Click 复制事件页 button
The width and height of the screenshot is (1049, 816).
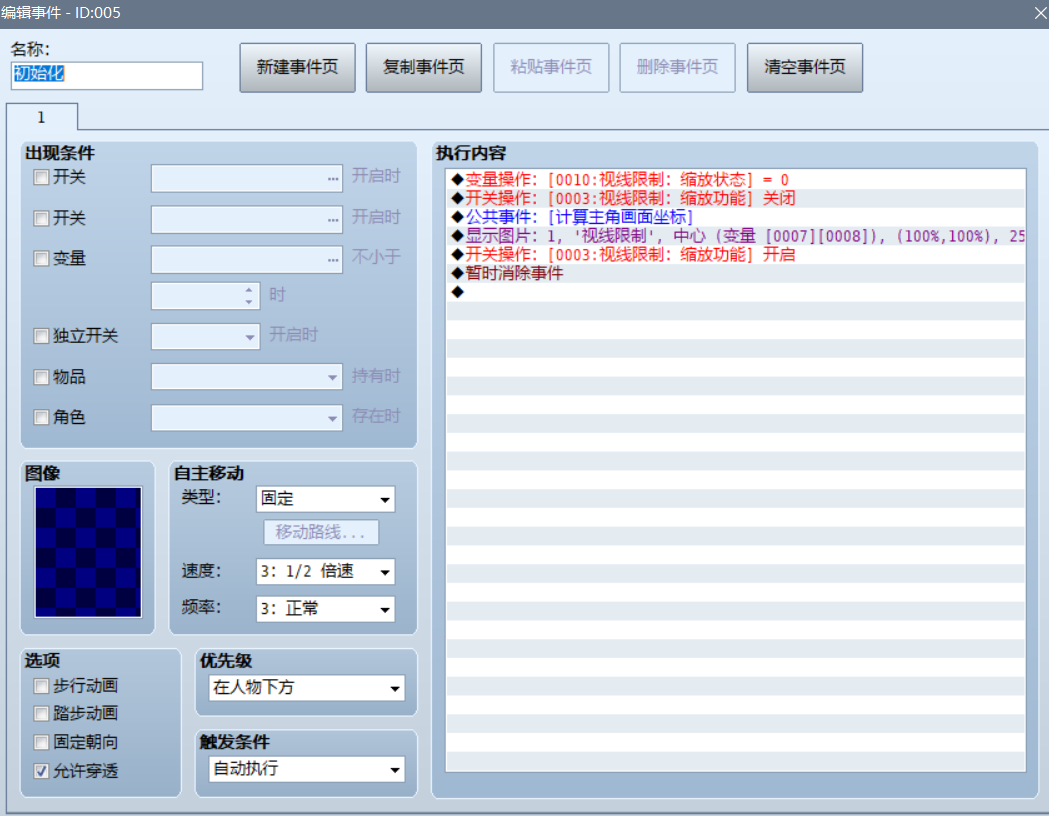click(x=423, y=68)
